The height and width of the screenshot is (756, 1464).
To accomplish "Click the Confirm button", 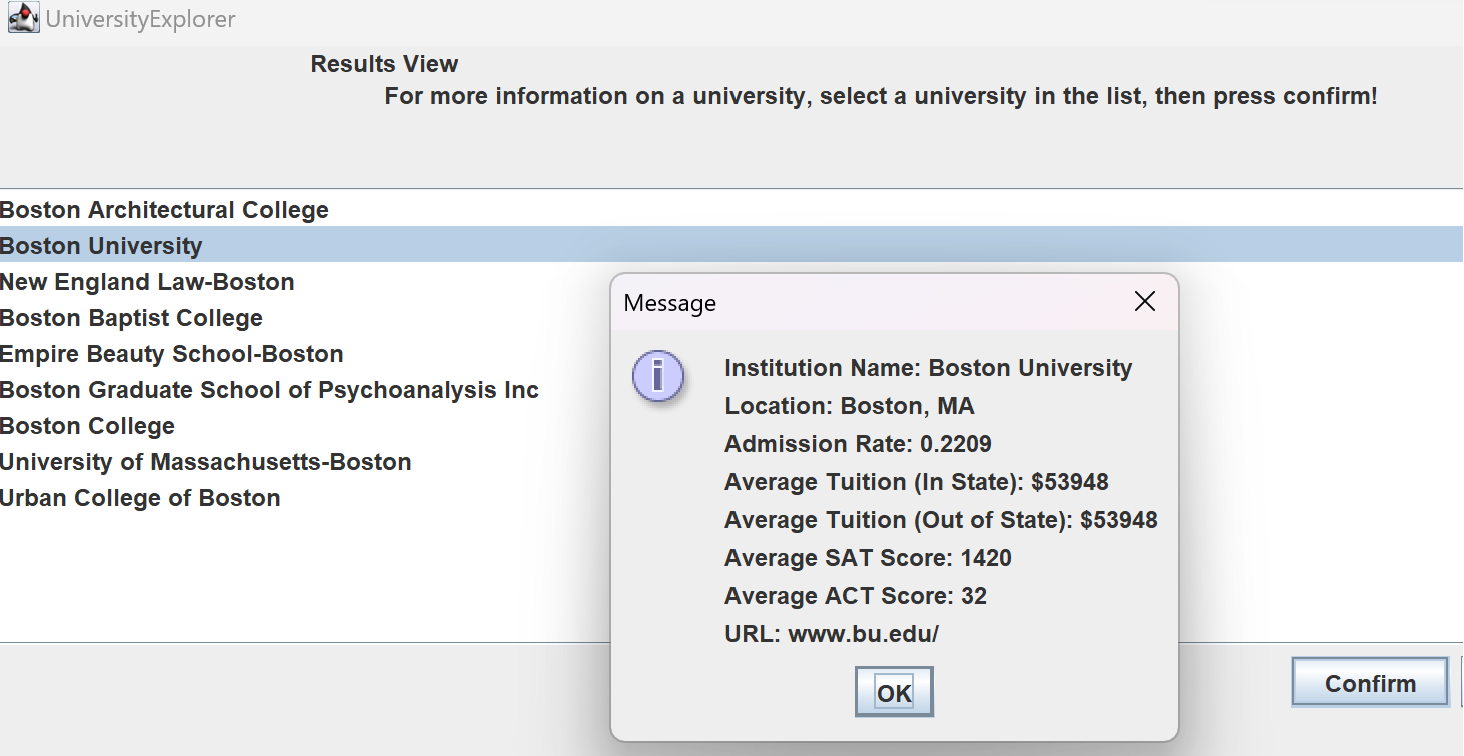I will 1370,683.
